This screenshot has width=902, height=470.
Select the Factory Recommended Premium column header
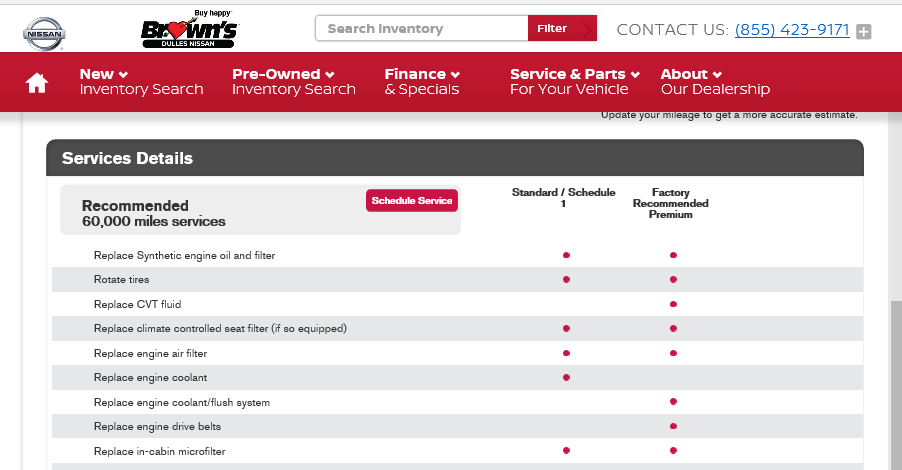(x=671, y=203)
